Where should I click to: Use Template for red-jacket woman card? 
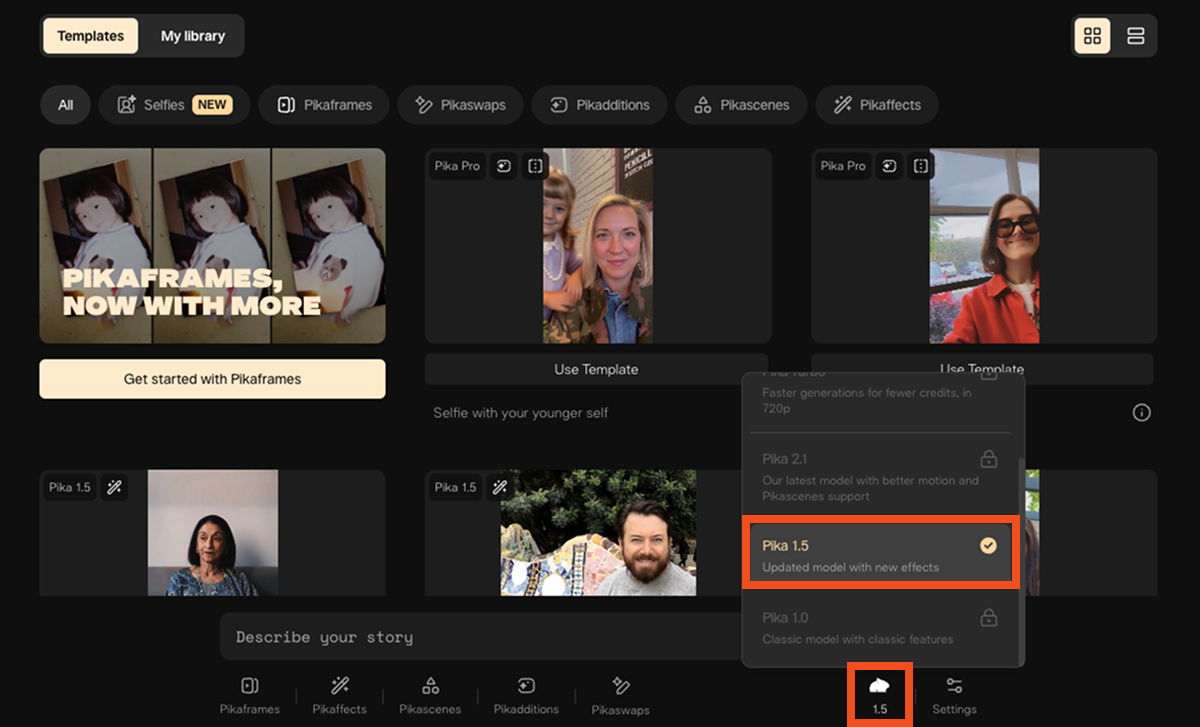982,369
